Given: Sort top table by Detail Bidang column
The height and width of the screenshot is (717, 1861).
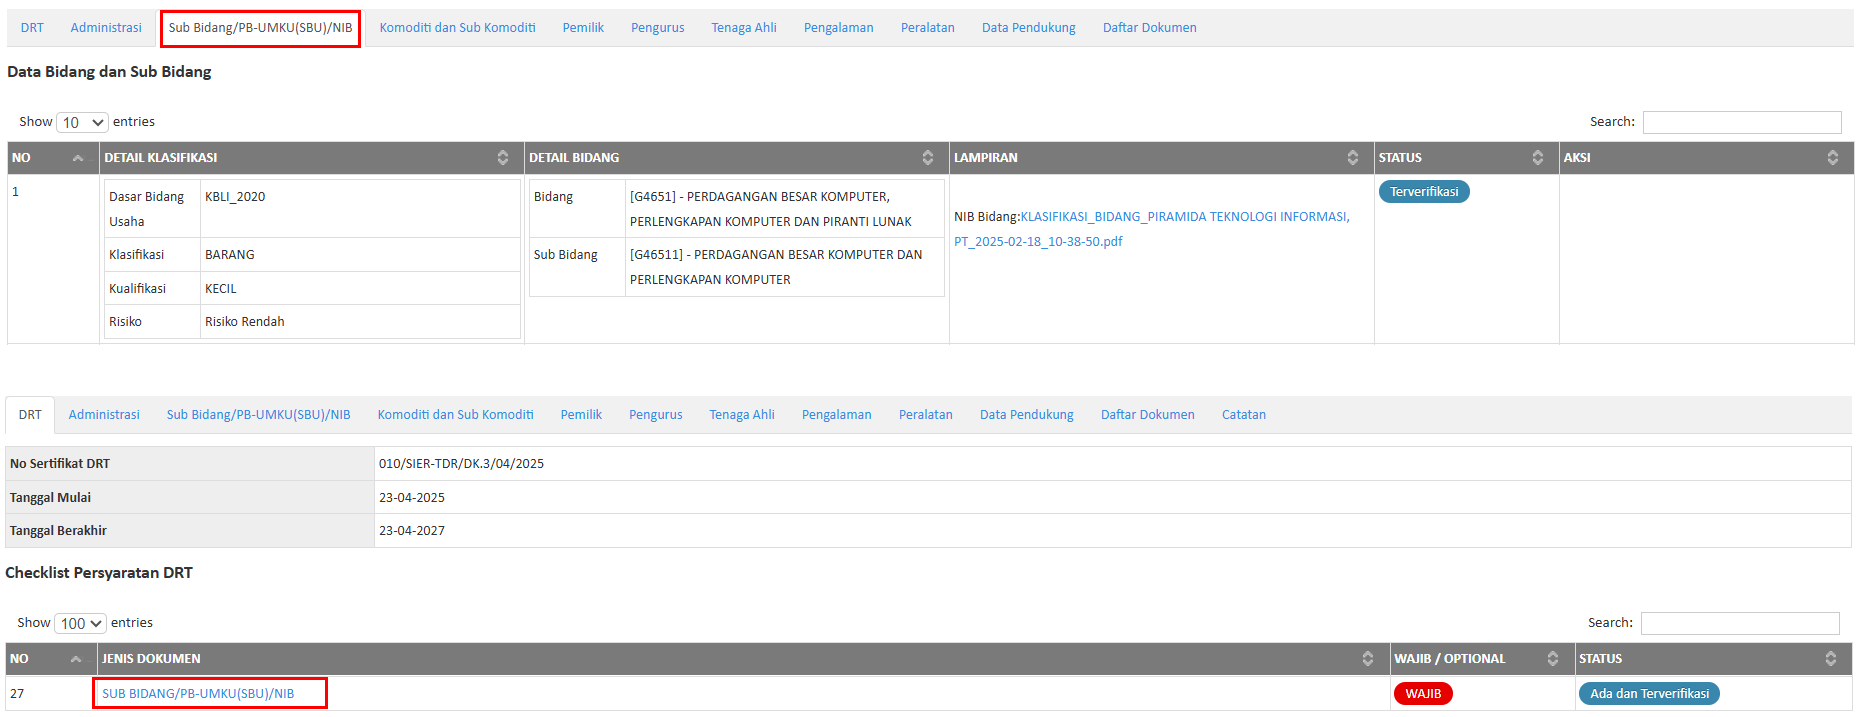Looking at the screenshot, I should pyautogui.click(x=736, y=158).
